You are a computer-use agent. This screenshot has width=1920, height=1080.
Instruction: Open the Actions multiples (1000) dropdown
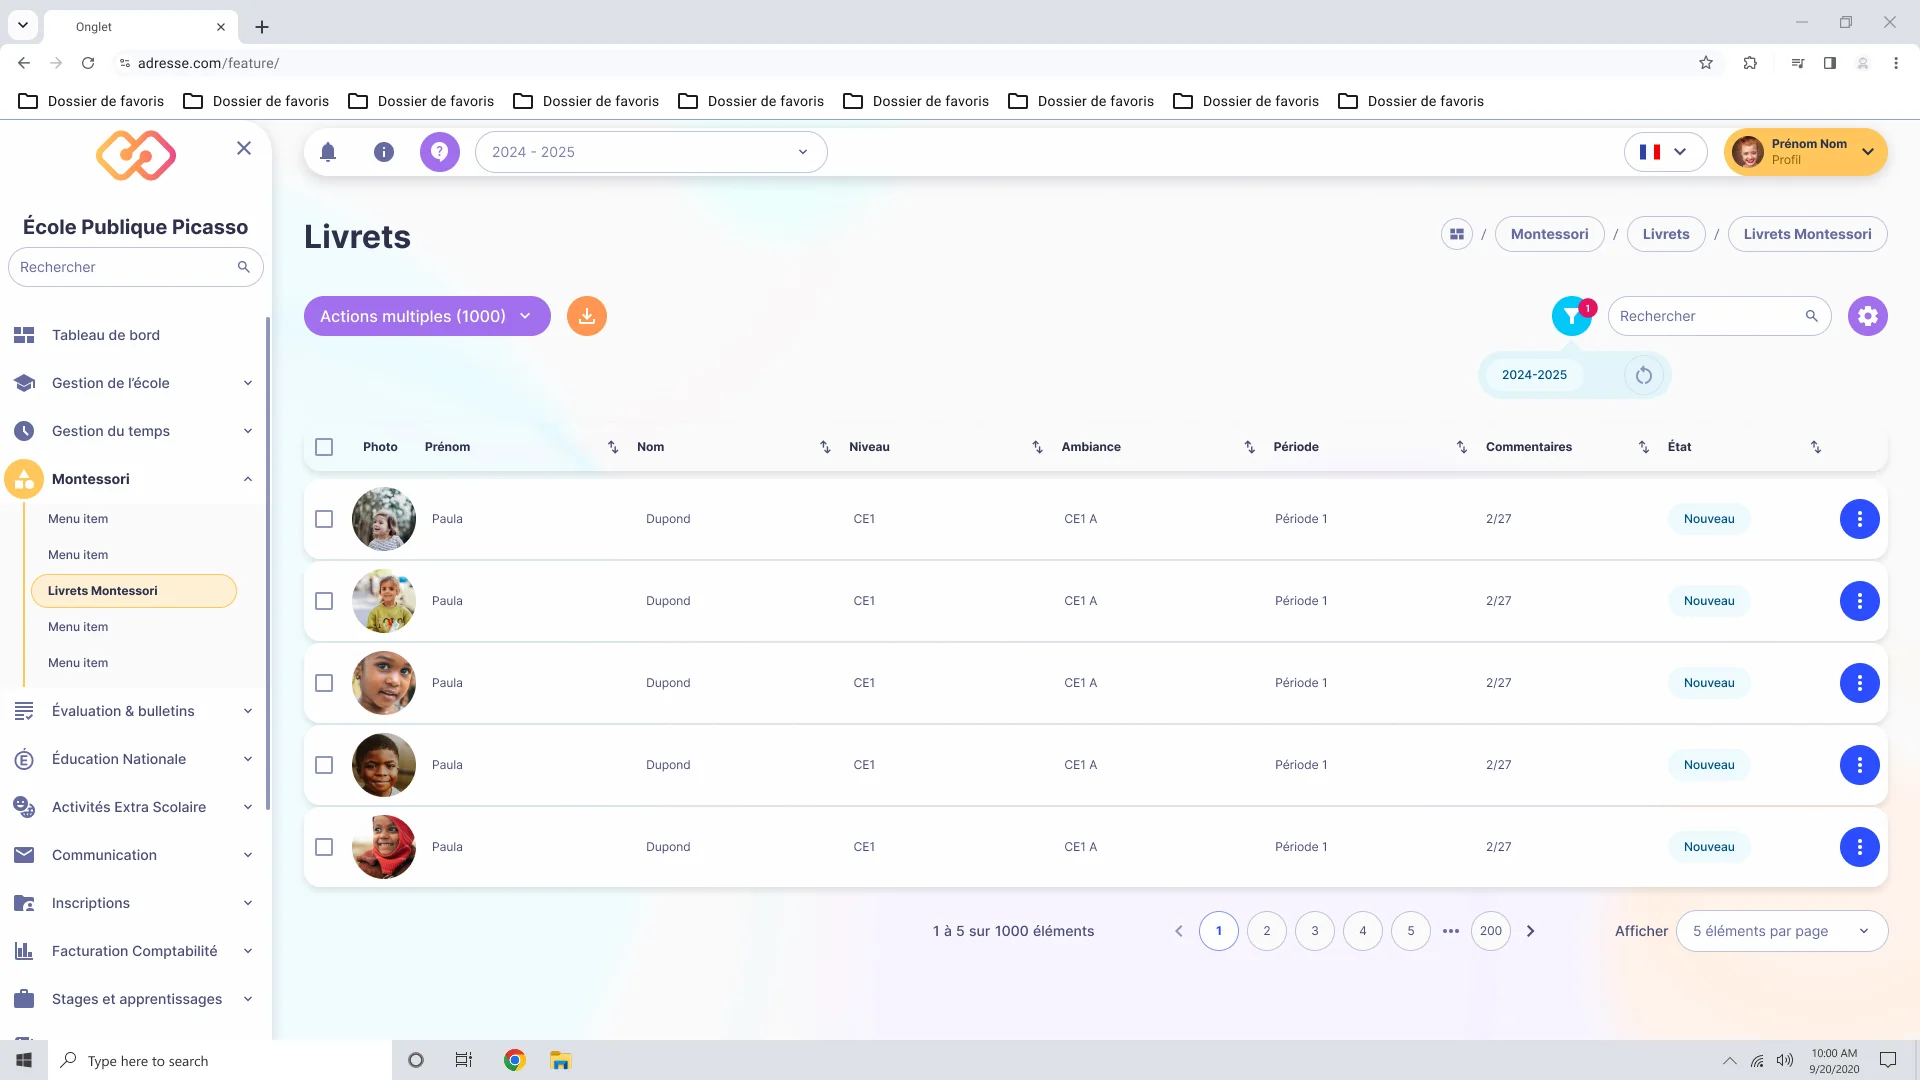(x=427, y=316)
